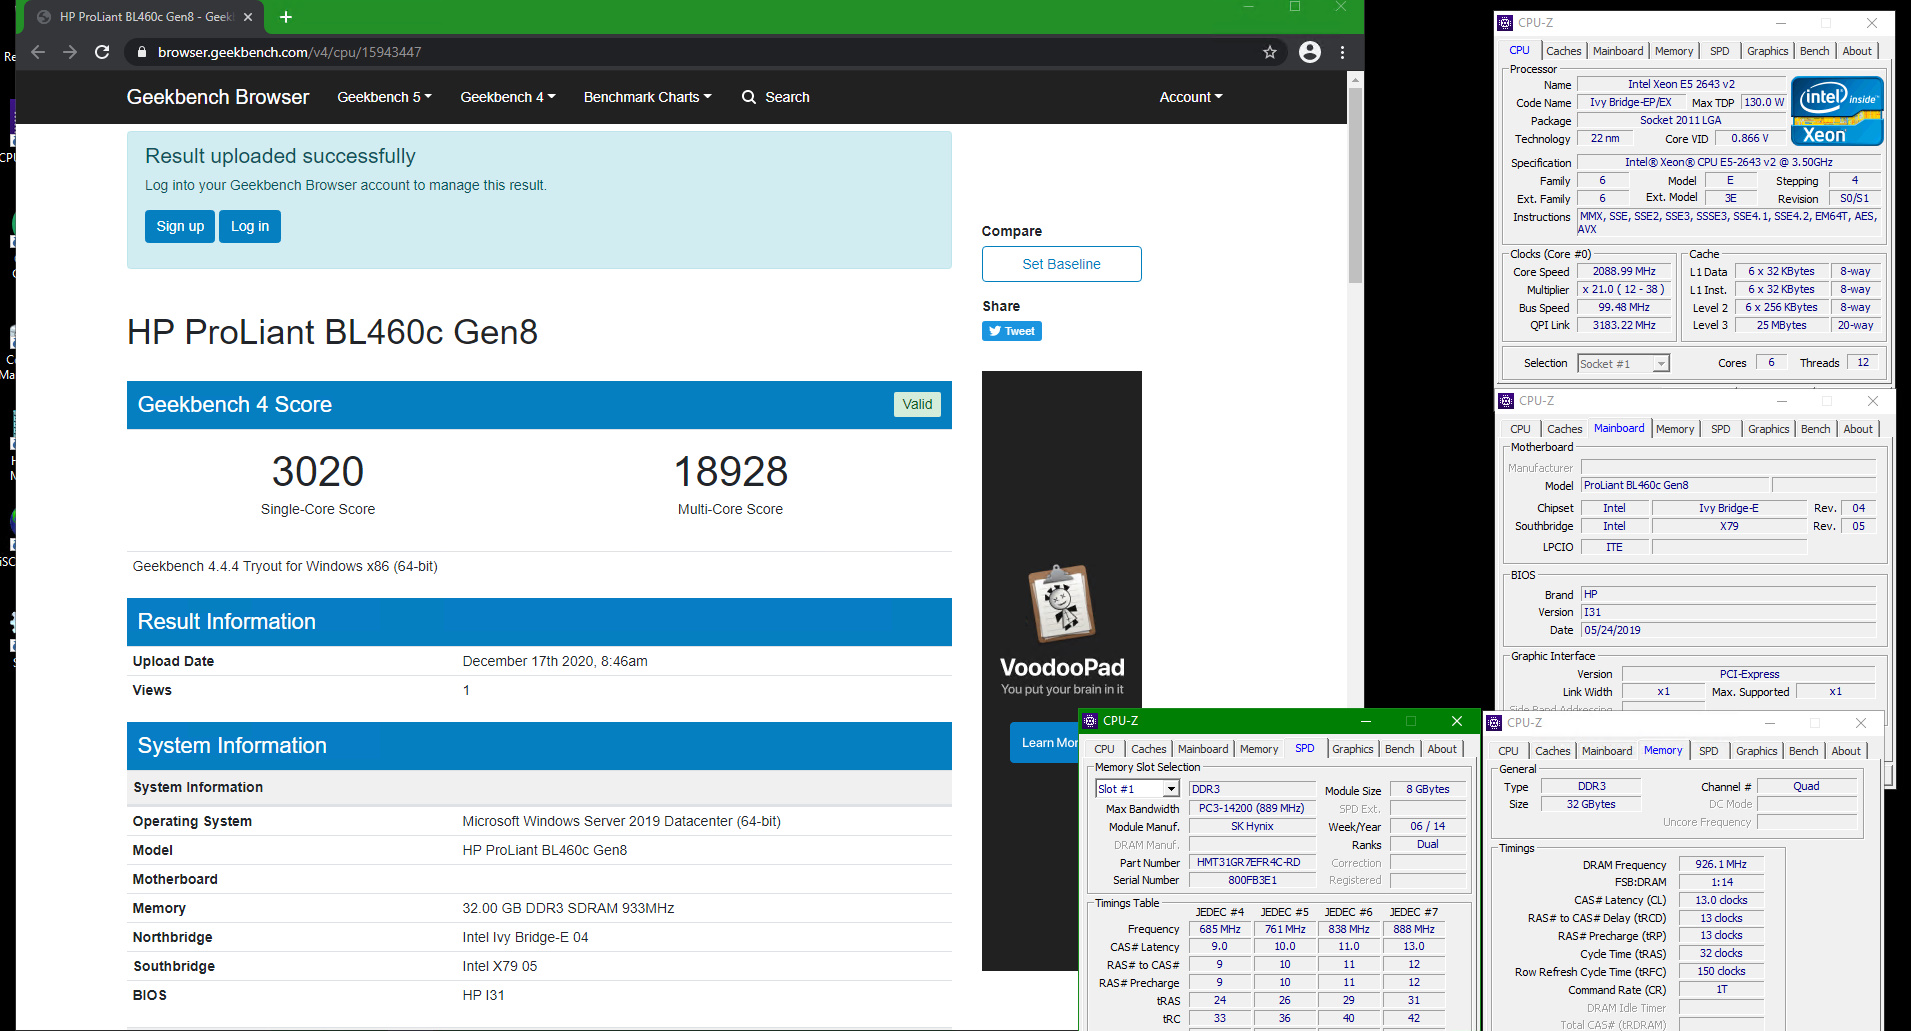Click the browser back arrow

(x=38, y=52)
